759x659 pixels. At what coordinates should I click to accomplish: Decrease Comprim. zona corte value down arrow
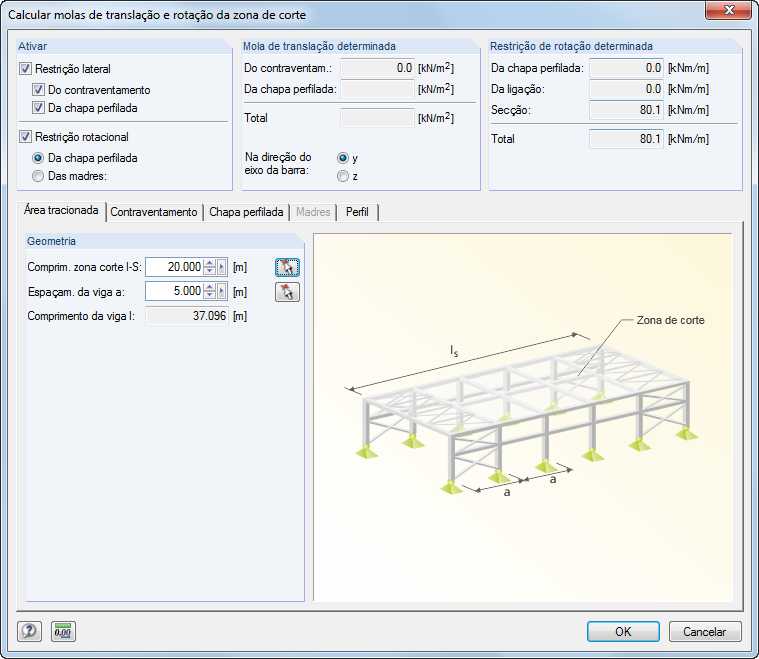(209, 271)
